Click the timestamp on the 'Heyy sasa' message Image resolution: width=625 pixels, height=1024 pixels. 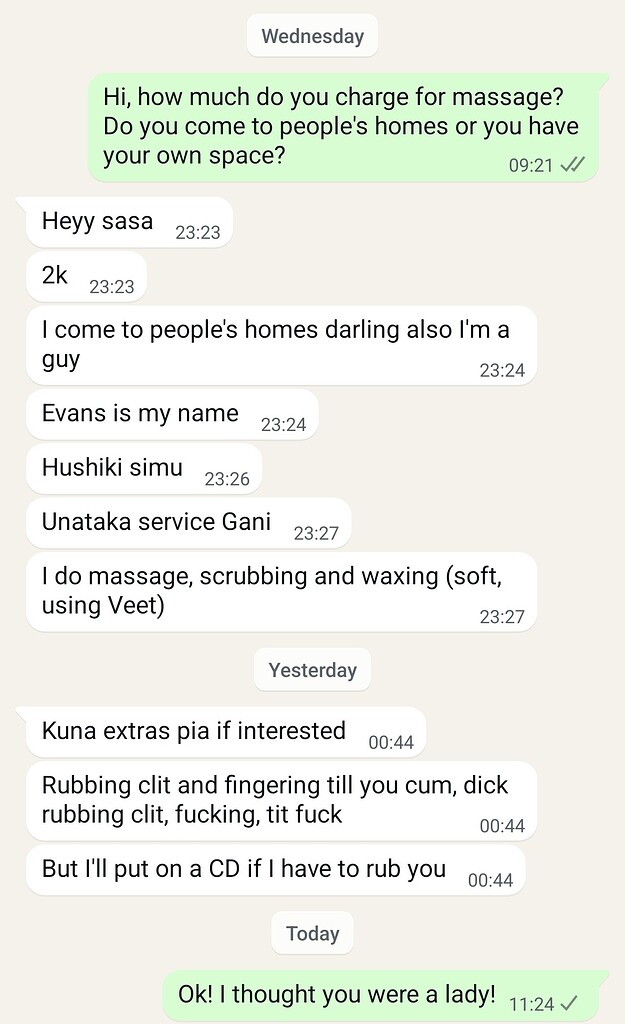point(198,232)
